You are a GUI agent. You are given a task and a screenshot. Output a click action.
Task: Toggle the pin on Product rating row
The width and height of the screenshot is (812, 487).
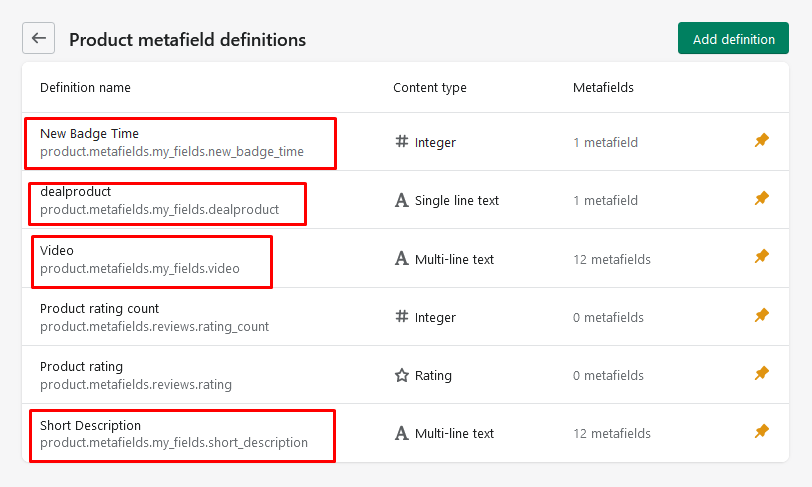pyautogui.click(x=761, y=374)
